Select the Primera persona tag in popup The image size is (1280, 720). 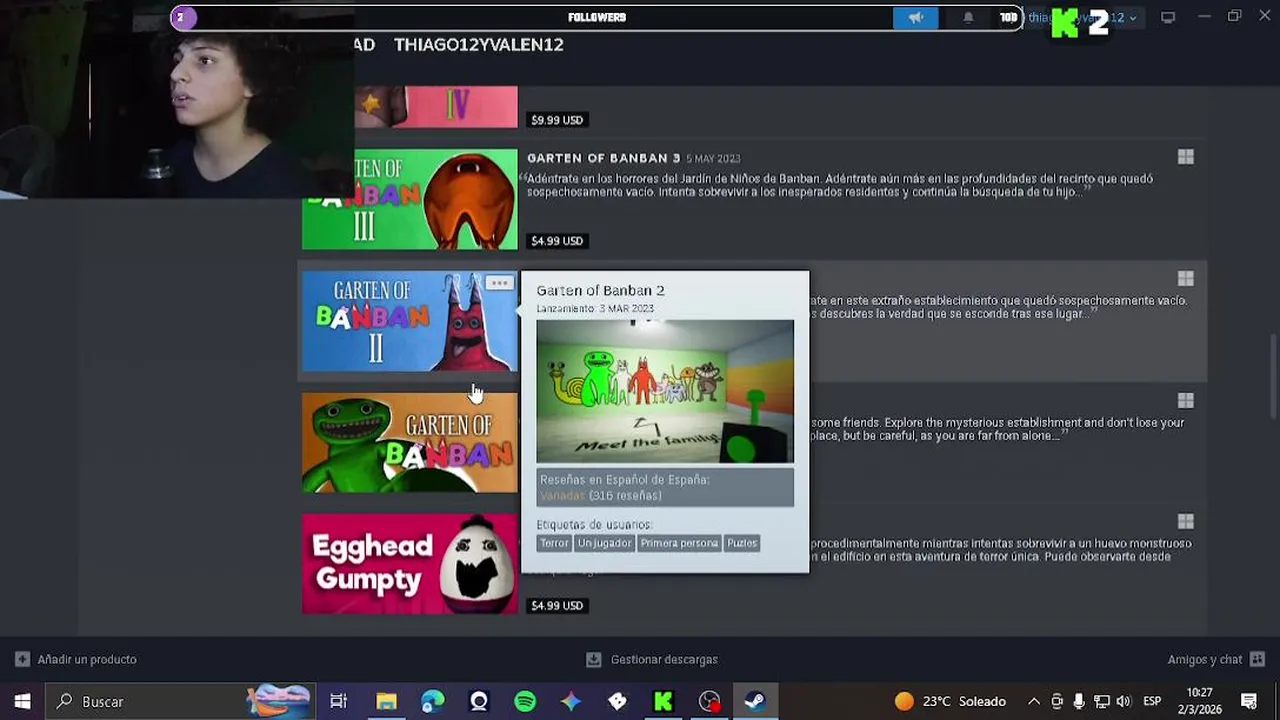(679, 543)
